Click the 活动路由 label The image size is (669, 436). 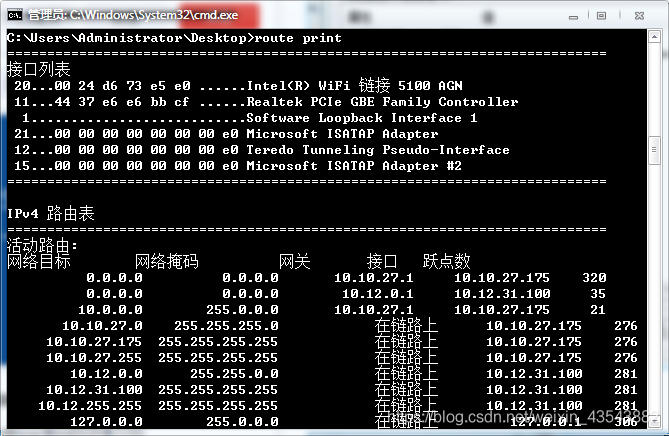pos(41,246)
